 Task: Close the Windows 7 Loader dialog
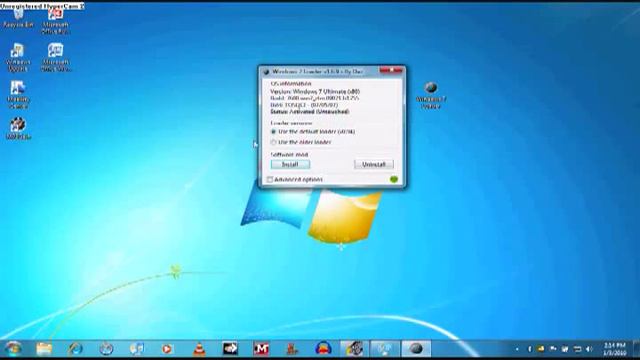tap(391, 70)
